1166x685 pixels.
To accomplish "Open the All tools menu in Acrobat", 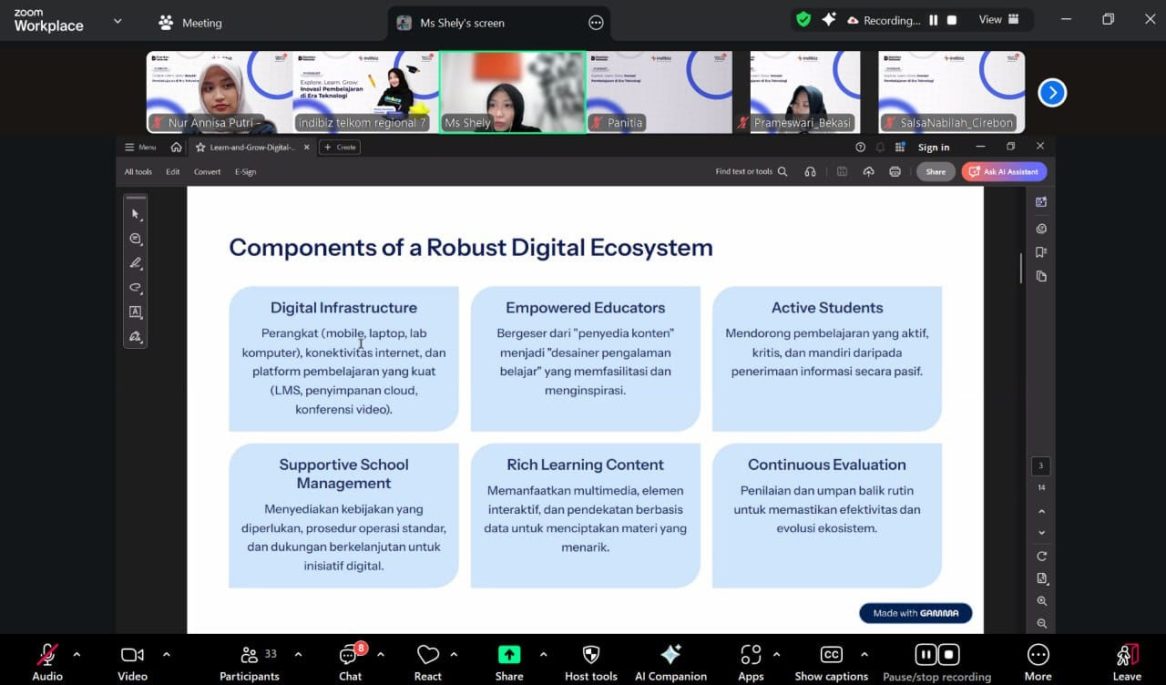I will coord(138,172).
